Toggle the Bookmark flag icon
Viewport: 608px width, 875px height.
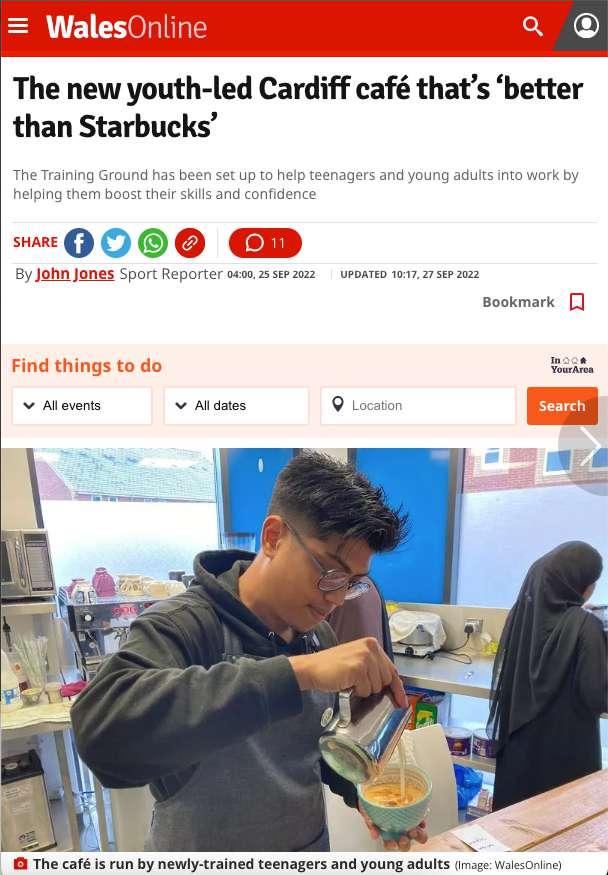pyautogui.click(x=577, y=302)
